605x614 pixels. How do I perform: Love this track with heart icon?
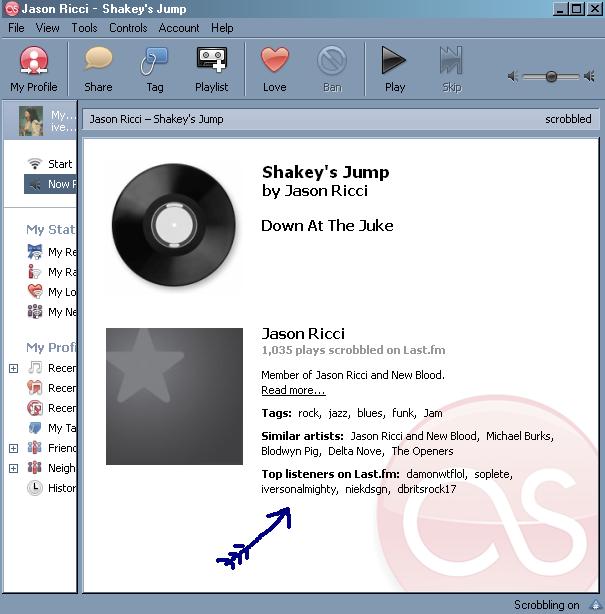[275, 60]
